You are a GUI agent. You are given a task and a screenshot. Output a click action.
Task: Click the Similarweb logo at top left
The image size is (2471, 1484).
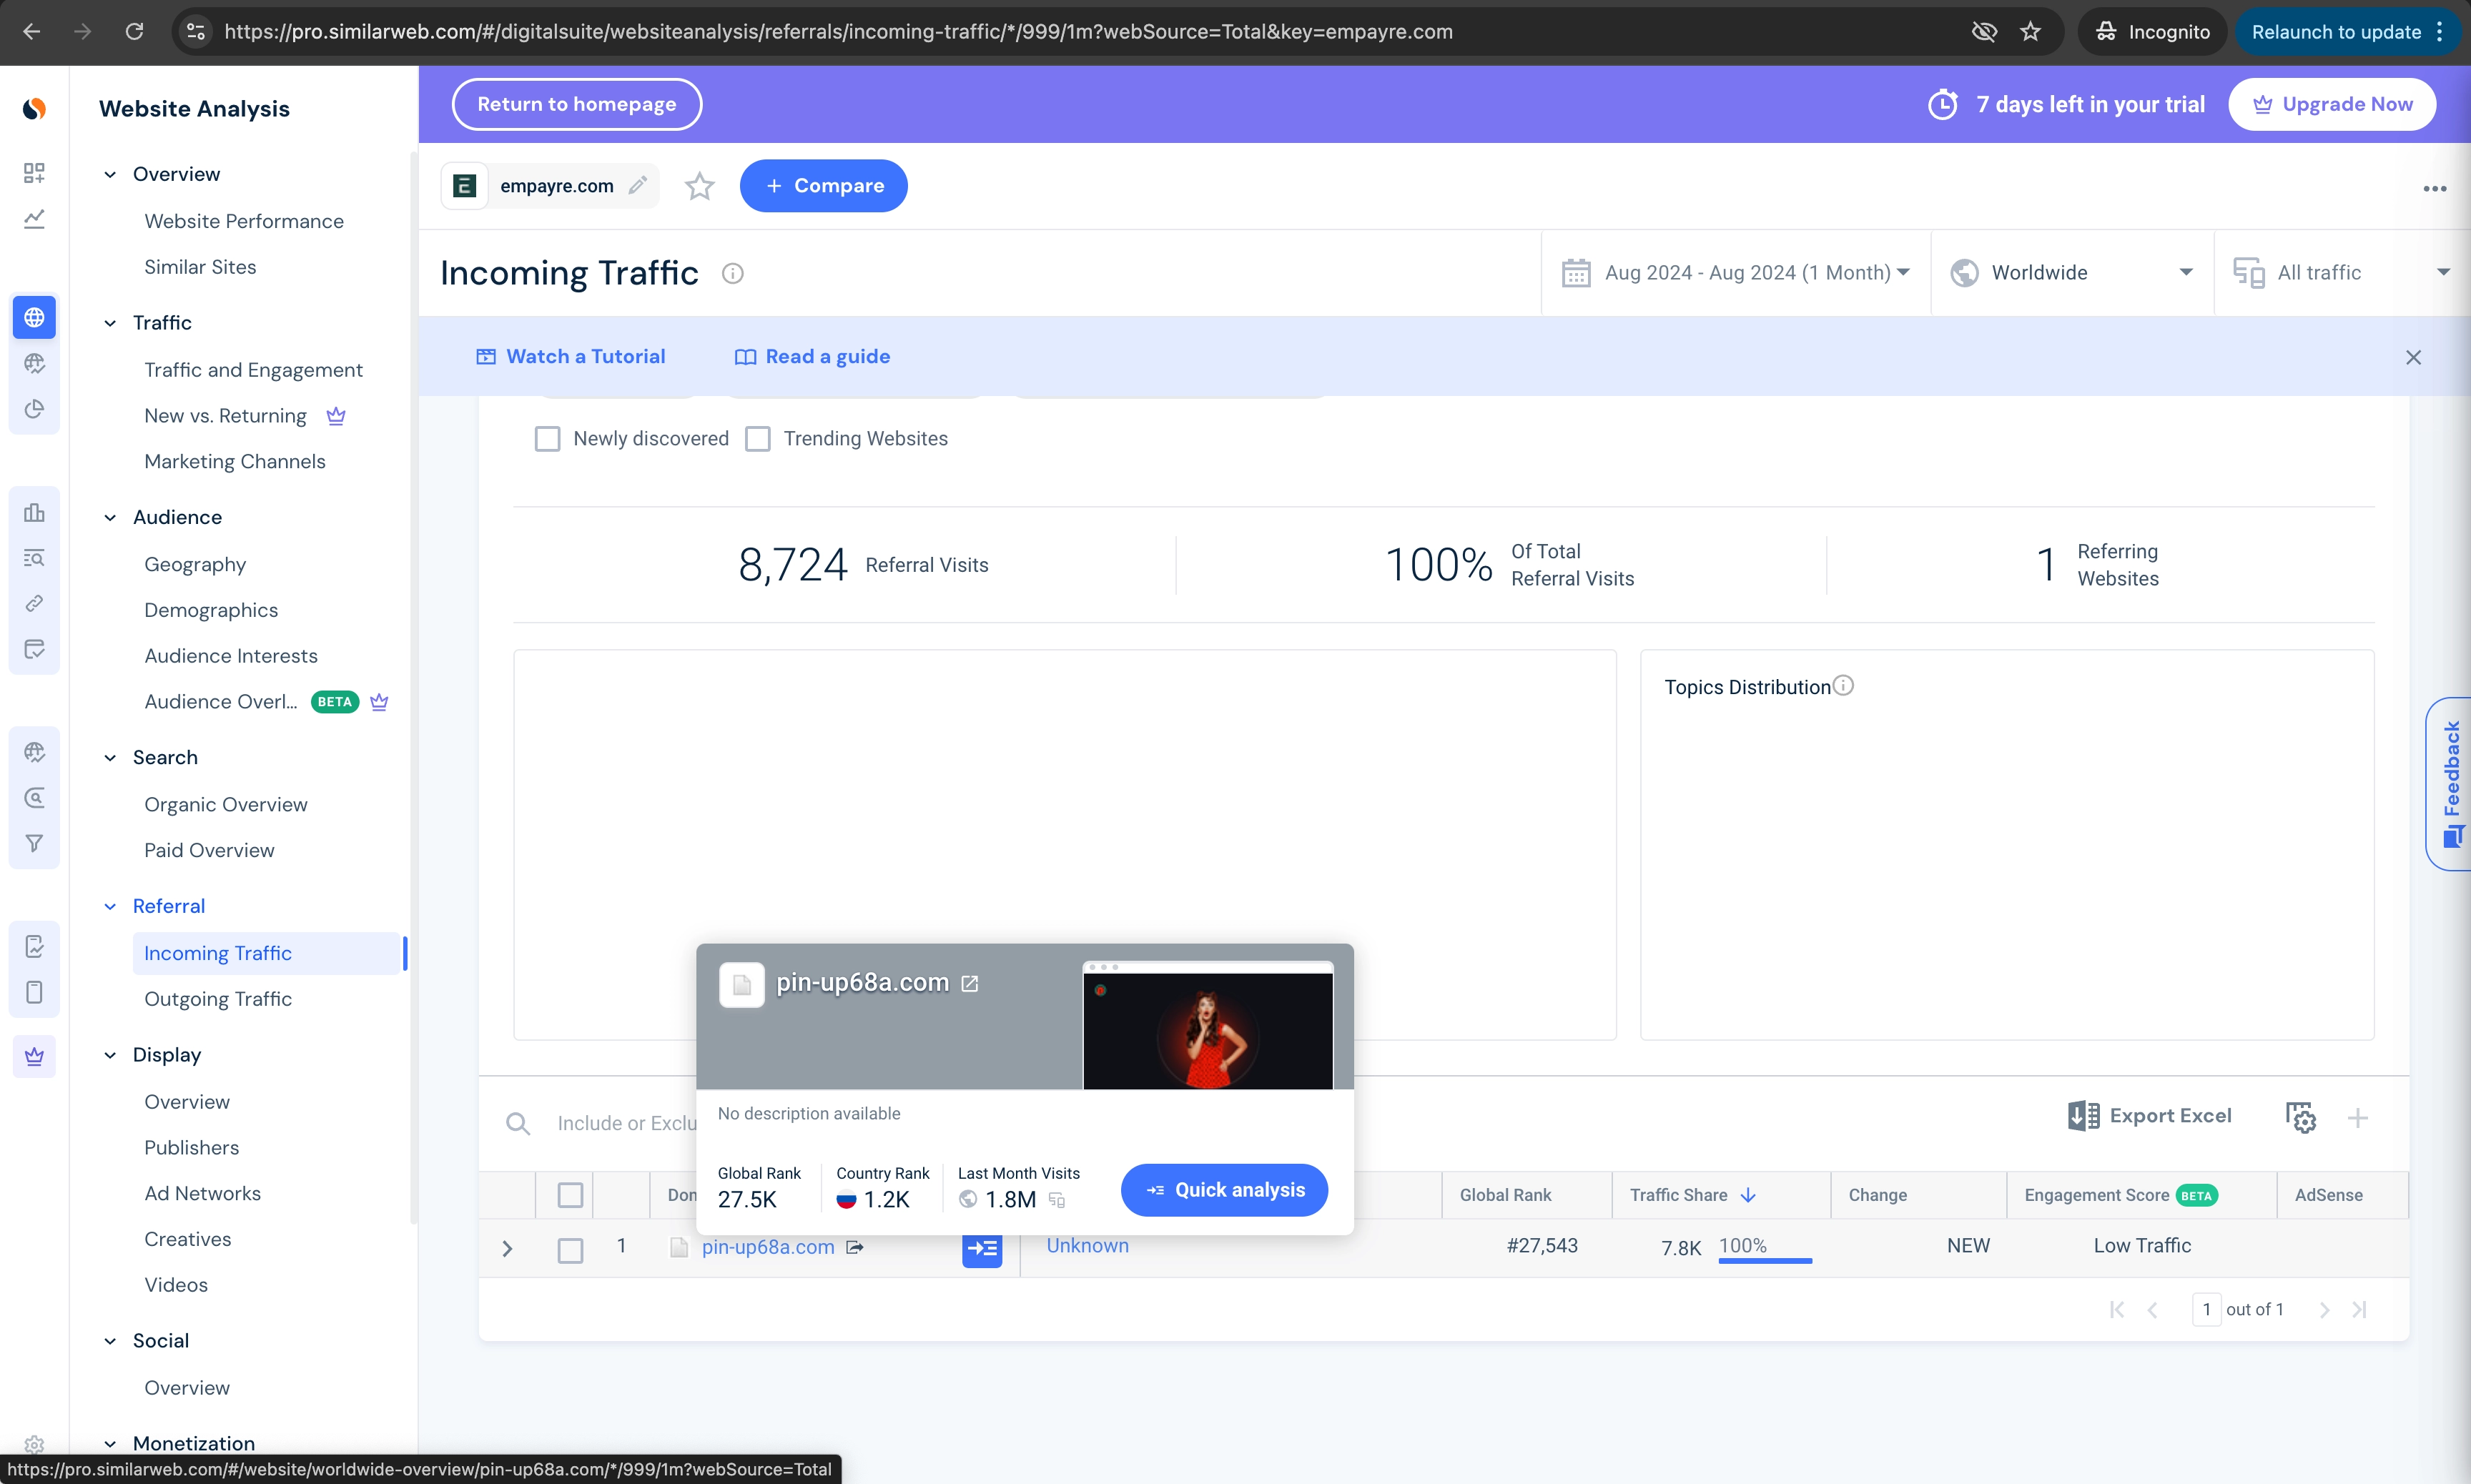tap(34, 108)
